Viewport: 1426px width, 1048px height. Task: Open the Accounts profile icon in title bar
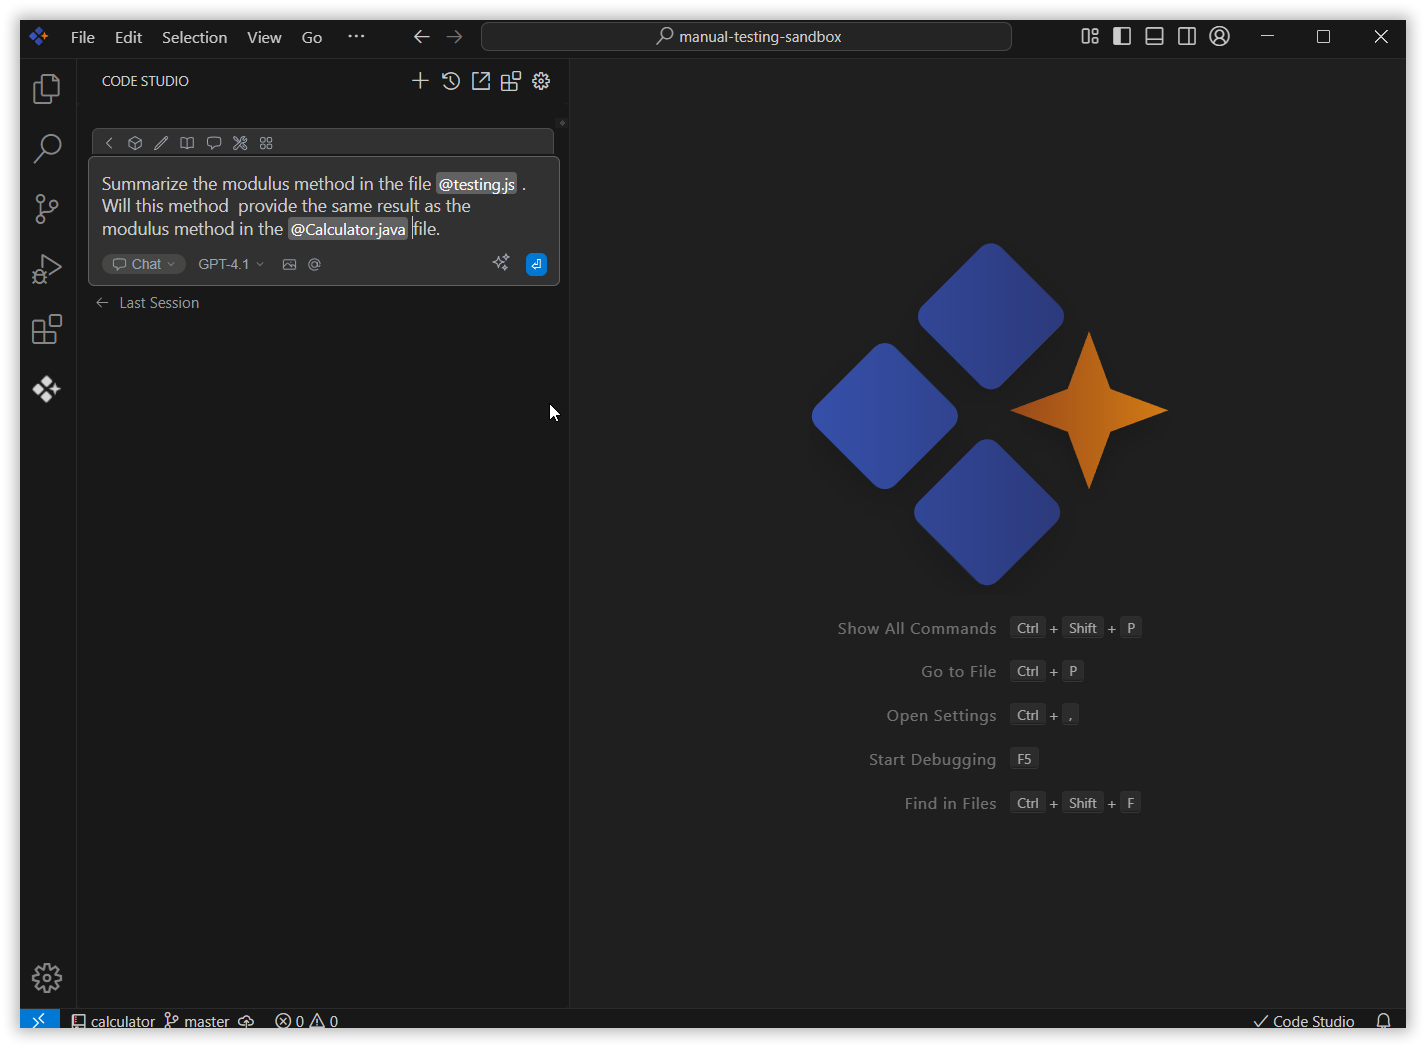1219,36
